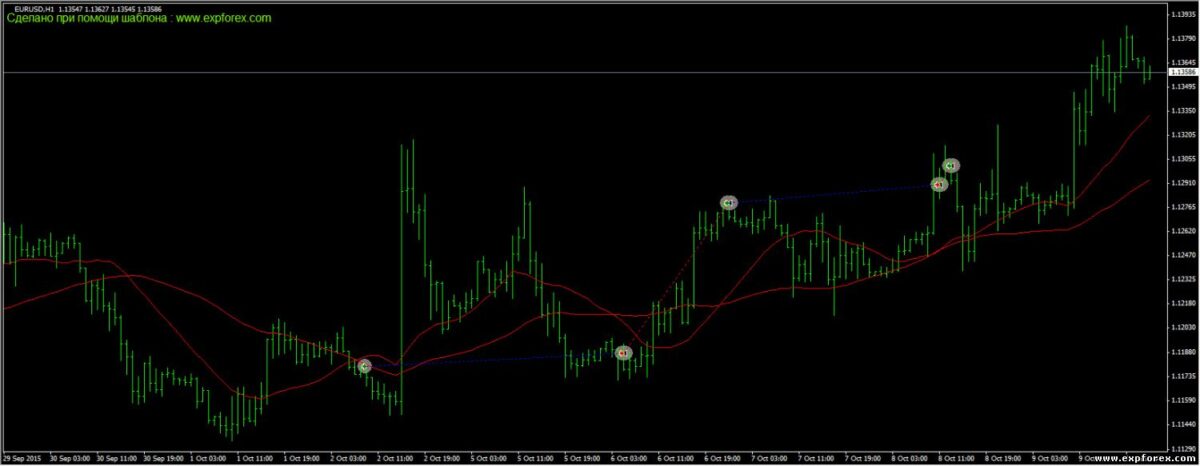
Task: Click the 1.11290 label at the price axis bottom
Action: (x=1181, y=449)
